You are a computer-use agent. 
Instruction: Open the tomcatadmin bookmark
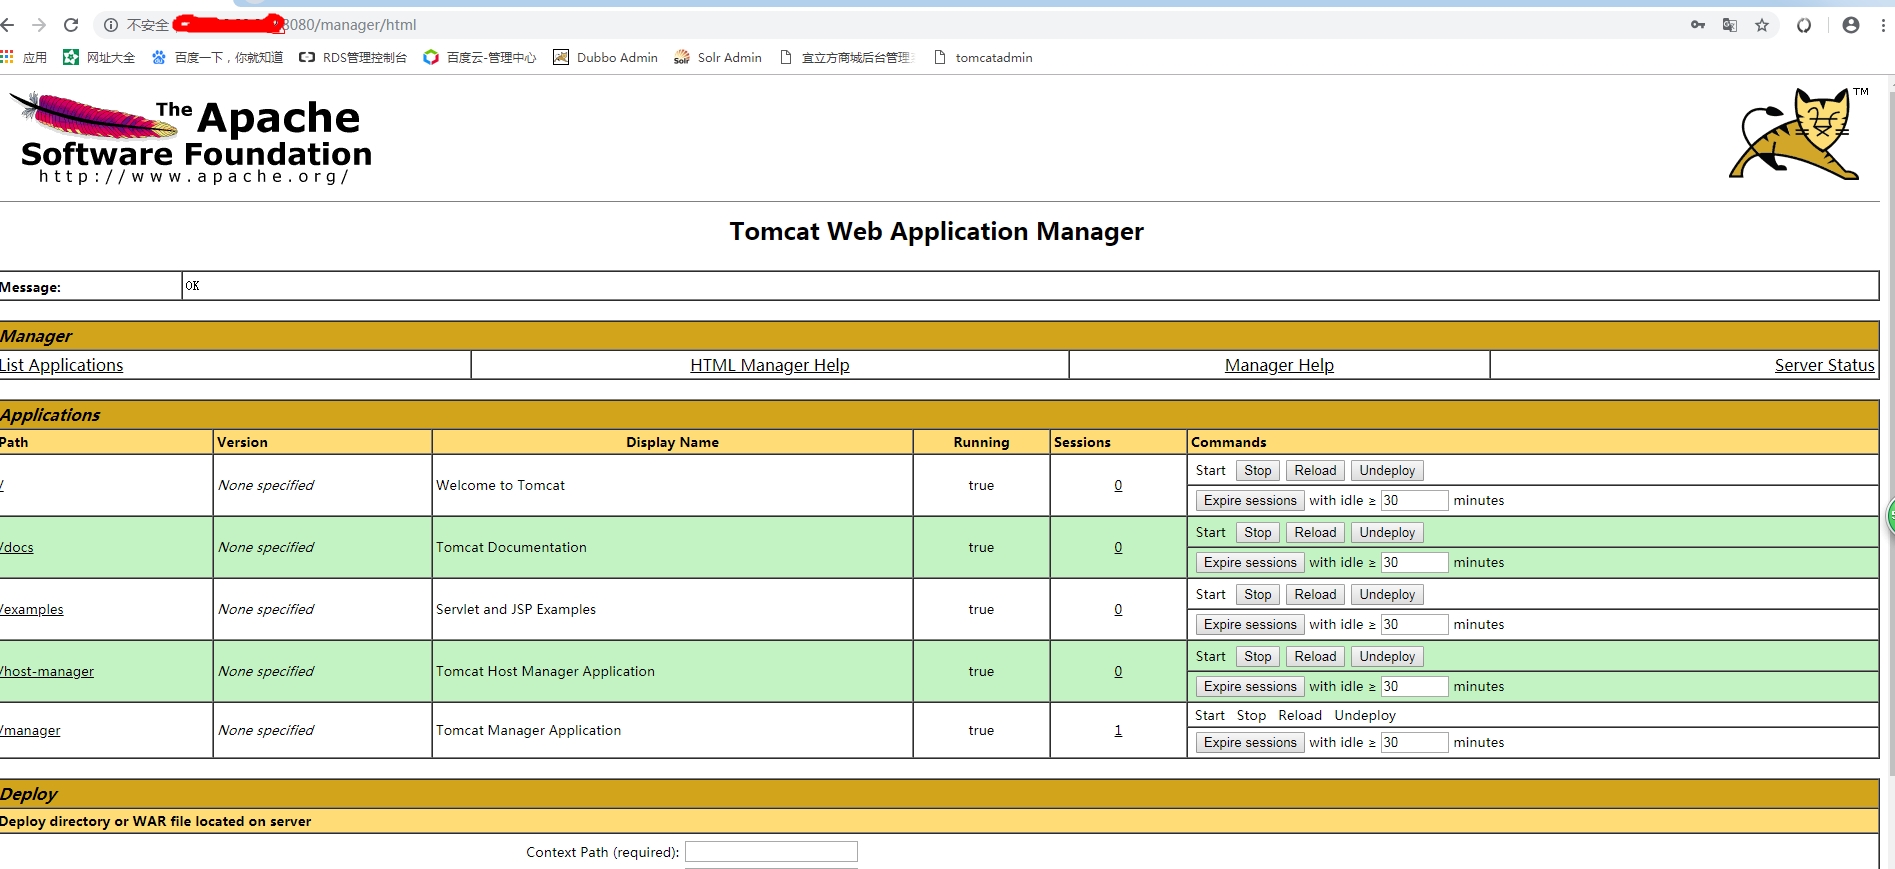[x=983, y=57]
